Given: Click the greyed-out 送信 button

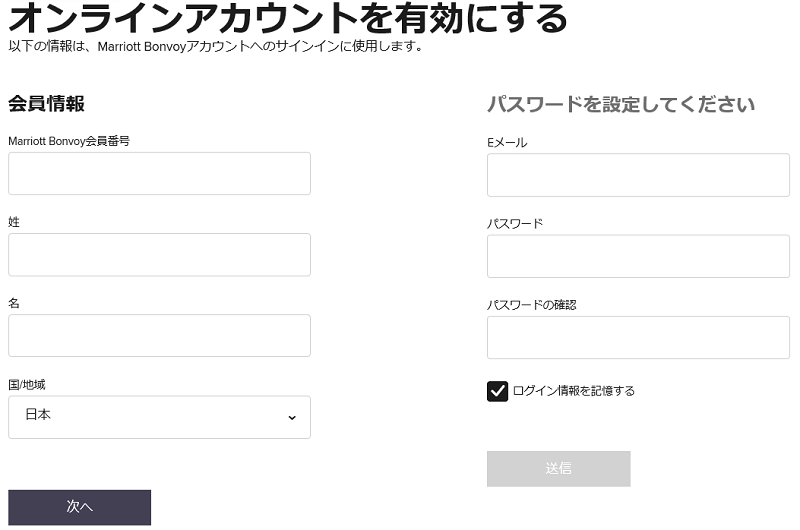Looking at the screenshot, I should click(559, 469).
